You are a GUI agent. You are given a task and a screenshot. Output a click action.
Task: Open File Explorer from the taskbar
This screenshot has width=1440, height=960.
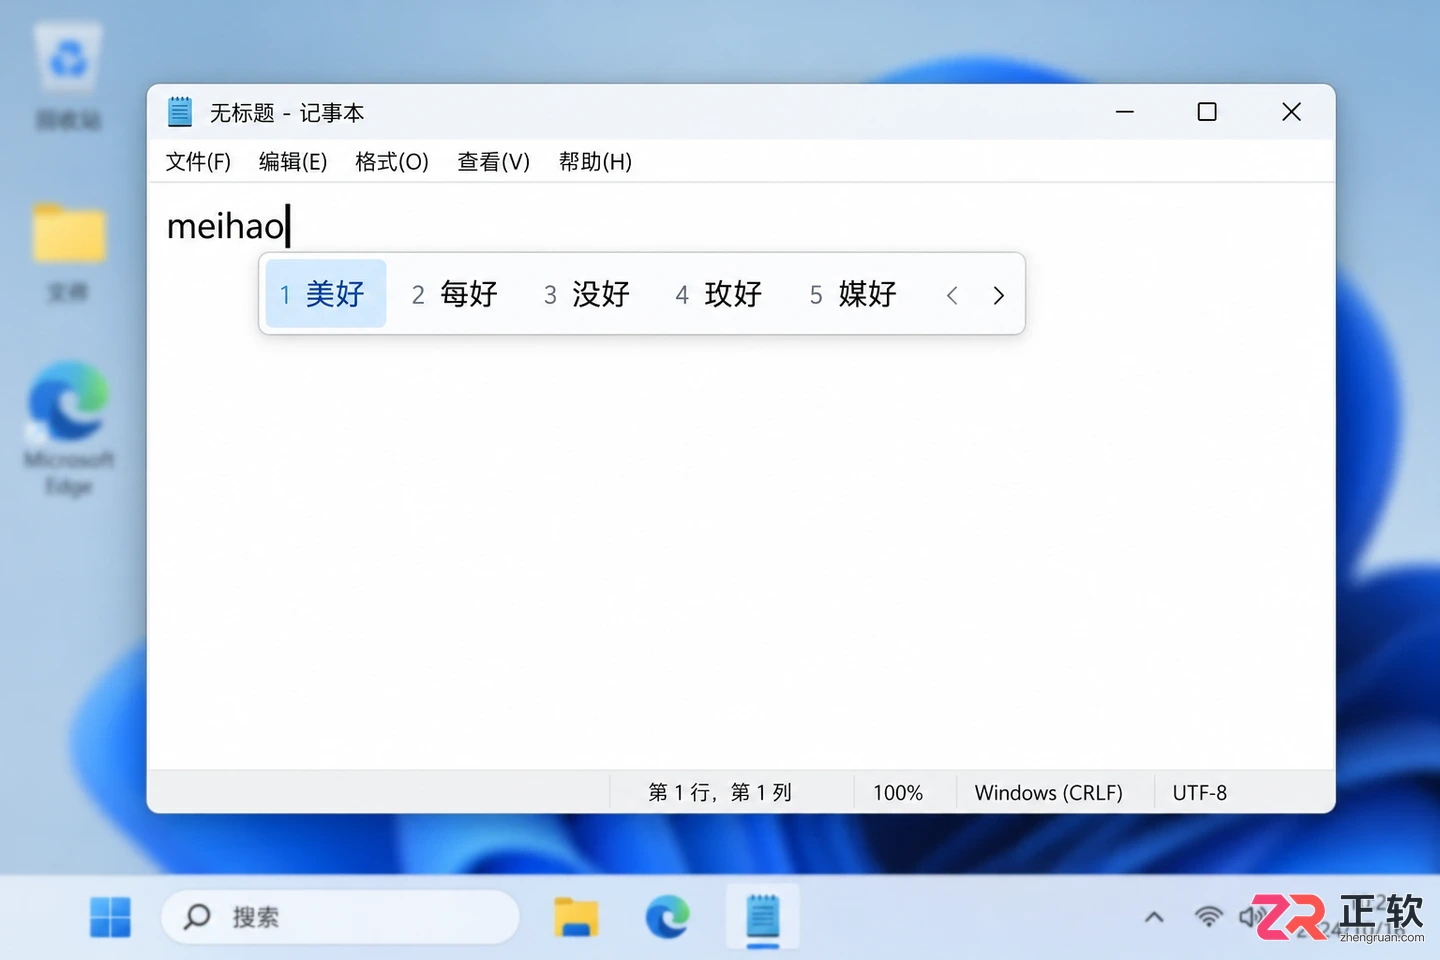click(576, 917)
